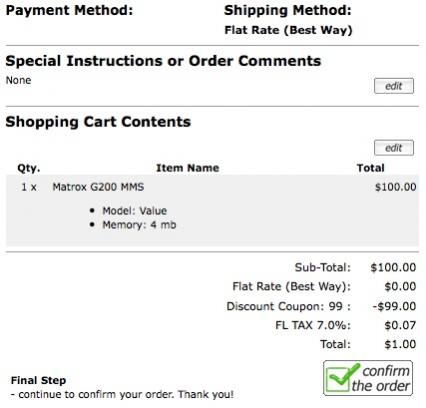The image size is (426, 408).
Task: Click the Qty. column header
Action: (29, 168)
